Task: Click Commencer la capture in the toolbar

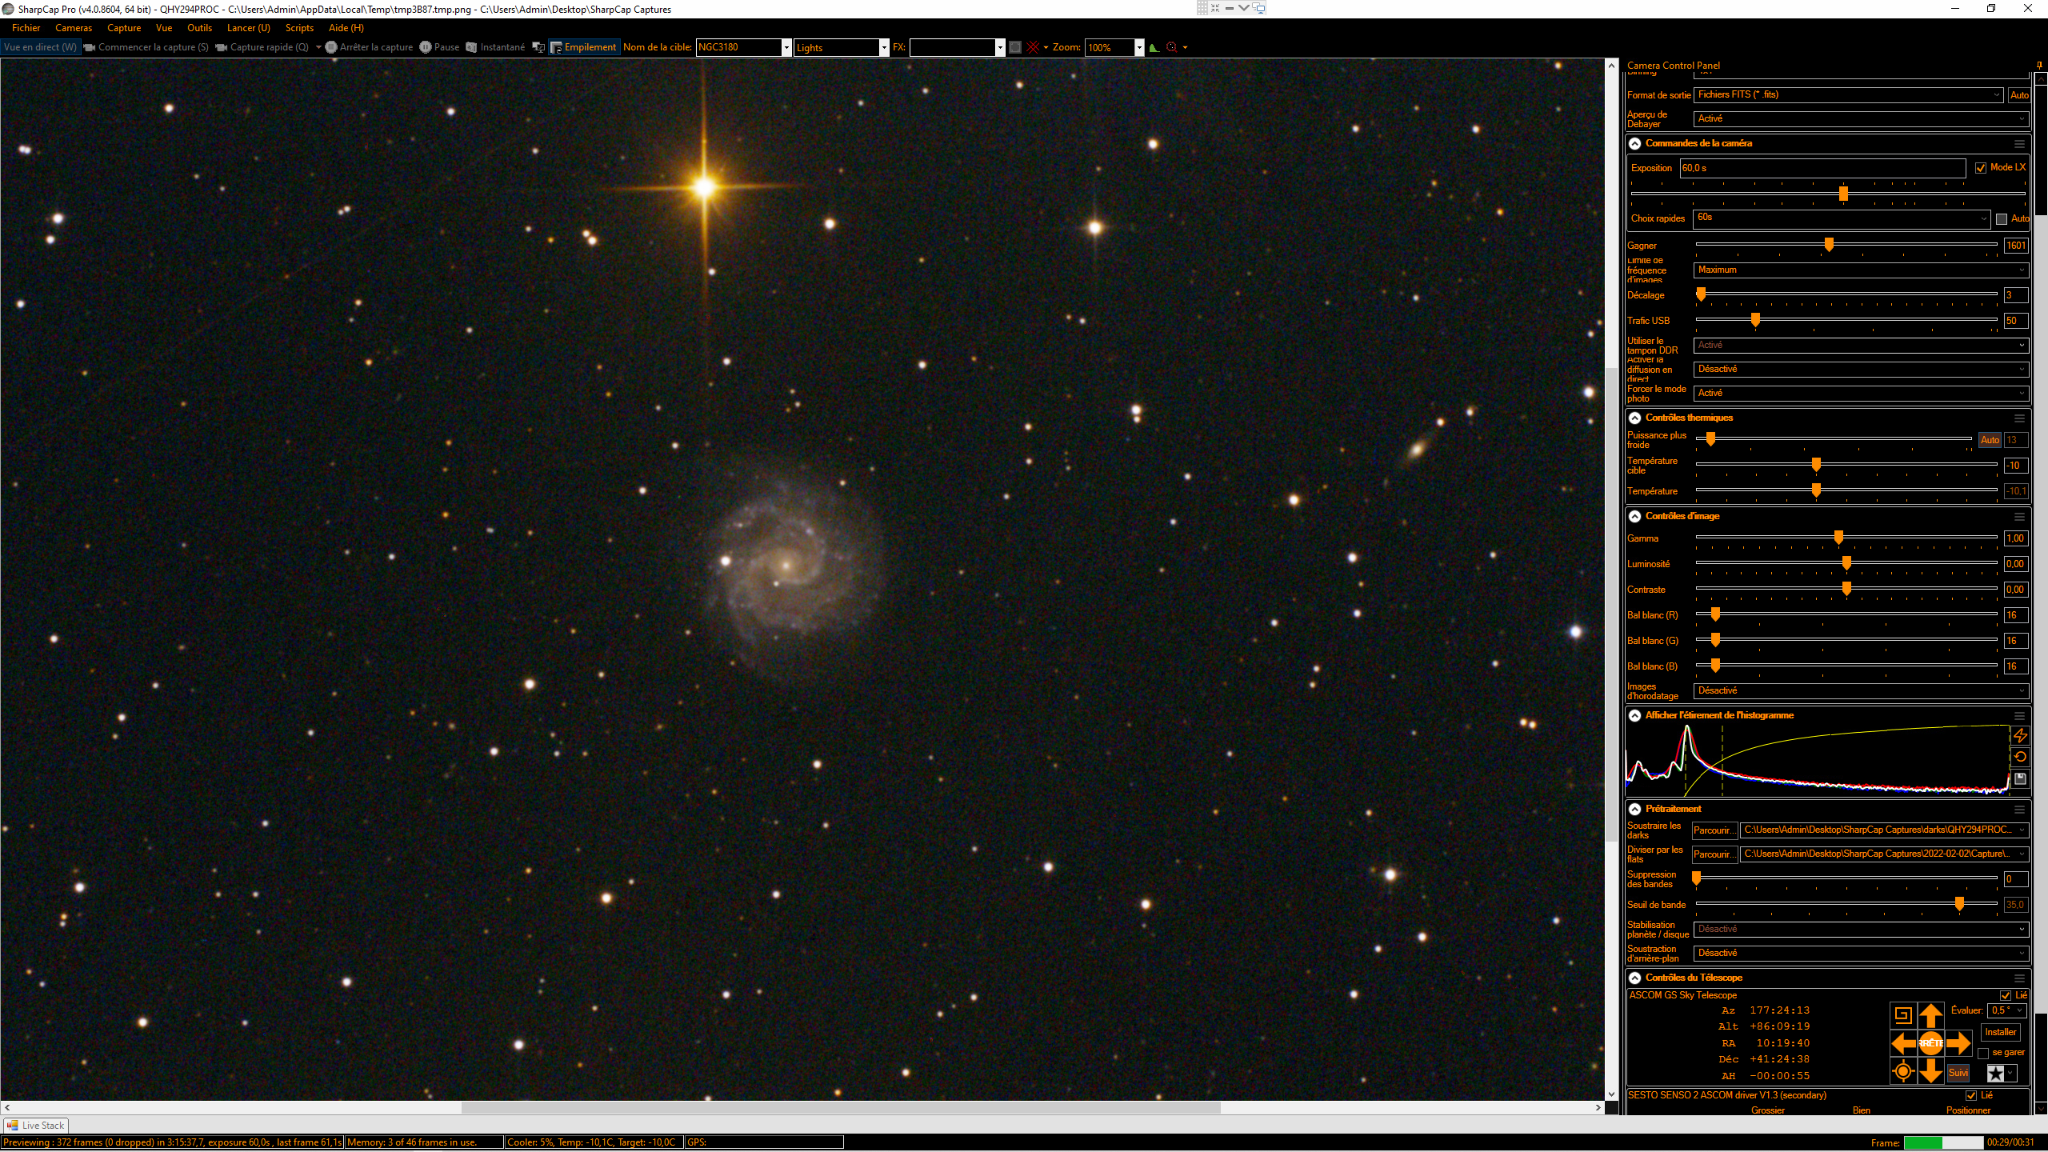Action: tap(146, 47)
